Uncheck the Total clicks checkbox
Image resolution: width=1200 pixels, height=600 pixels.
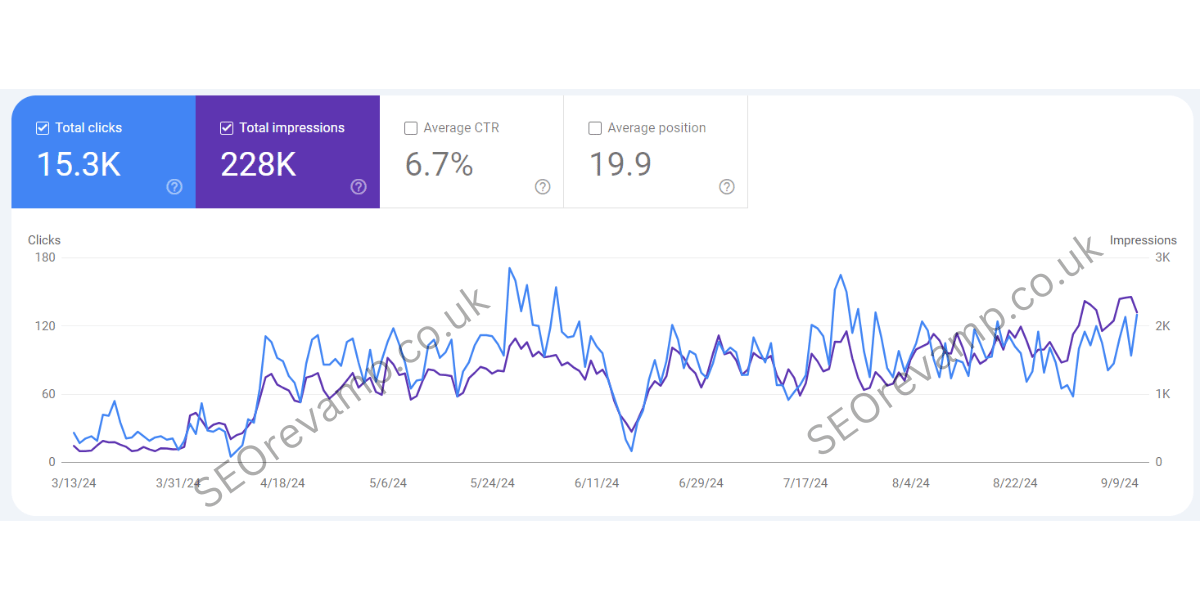[42, 128]
